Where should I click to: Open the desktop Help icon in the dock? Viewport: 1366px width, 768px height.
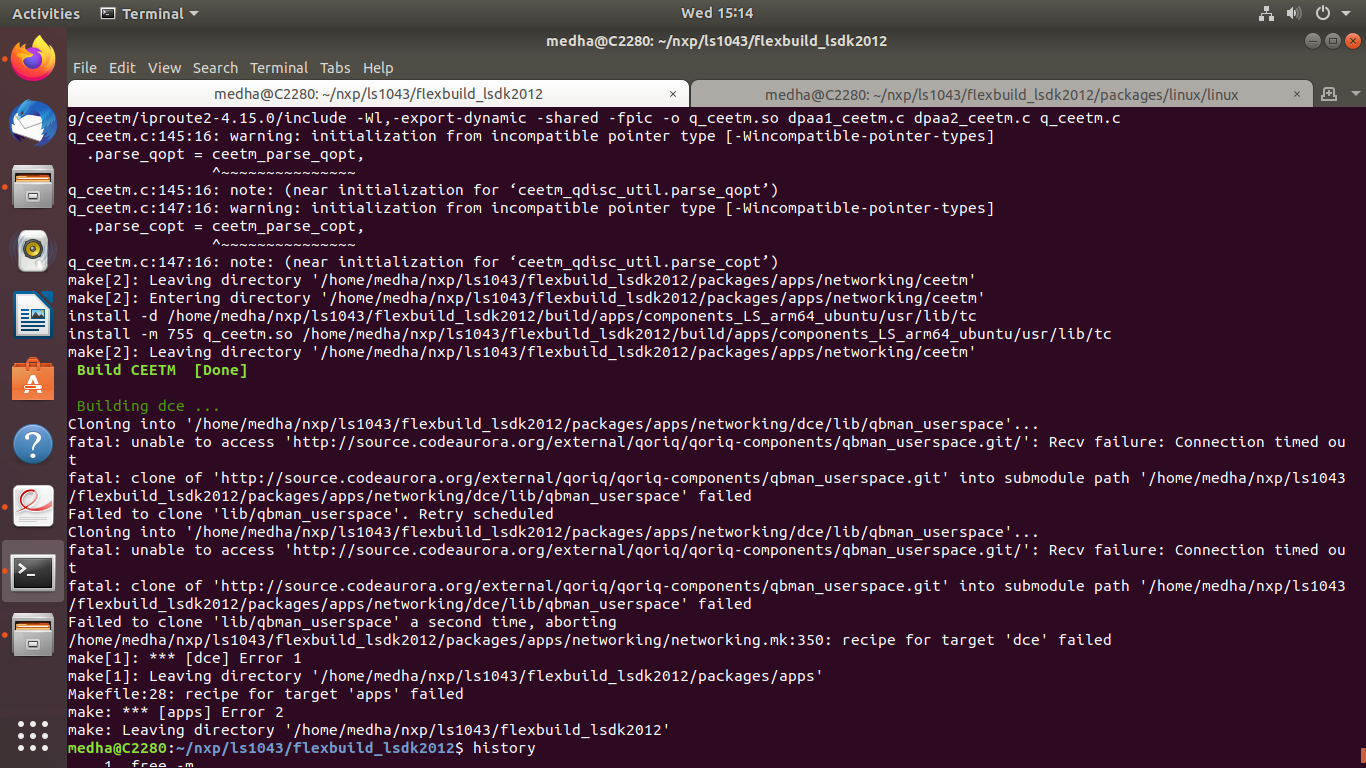tap(33, 446)
